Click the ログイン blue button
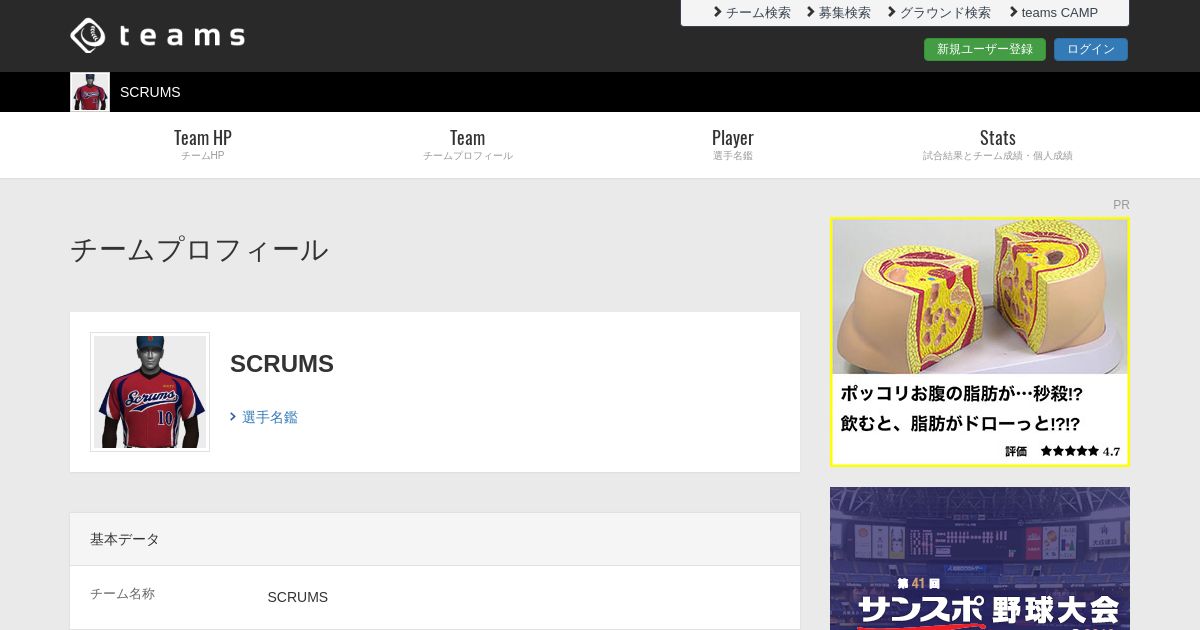The height and width of the screenshot is (630, 1200). (x=1091, y=49)
